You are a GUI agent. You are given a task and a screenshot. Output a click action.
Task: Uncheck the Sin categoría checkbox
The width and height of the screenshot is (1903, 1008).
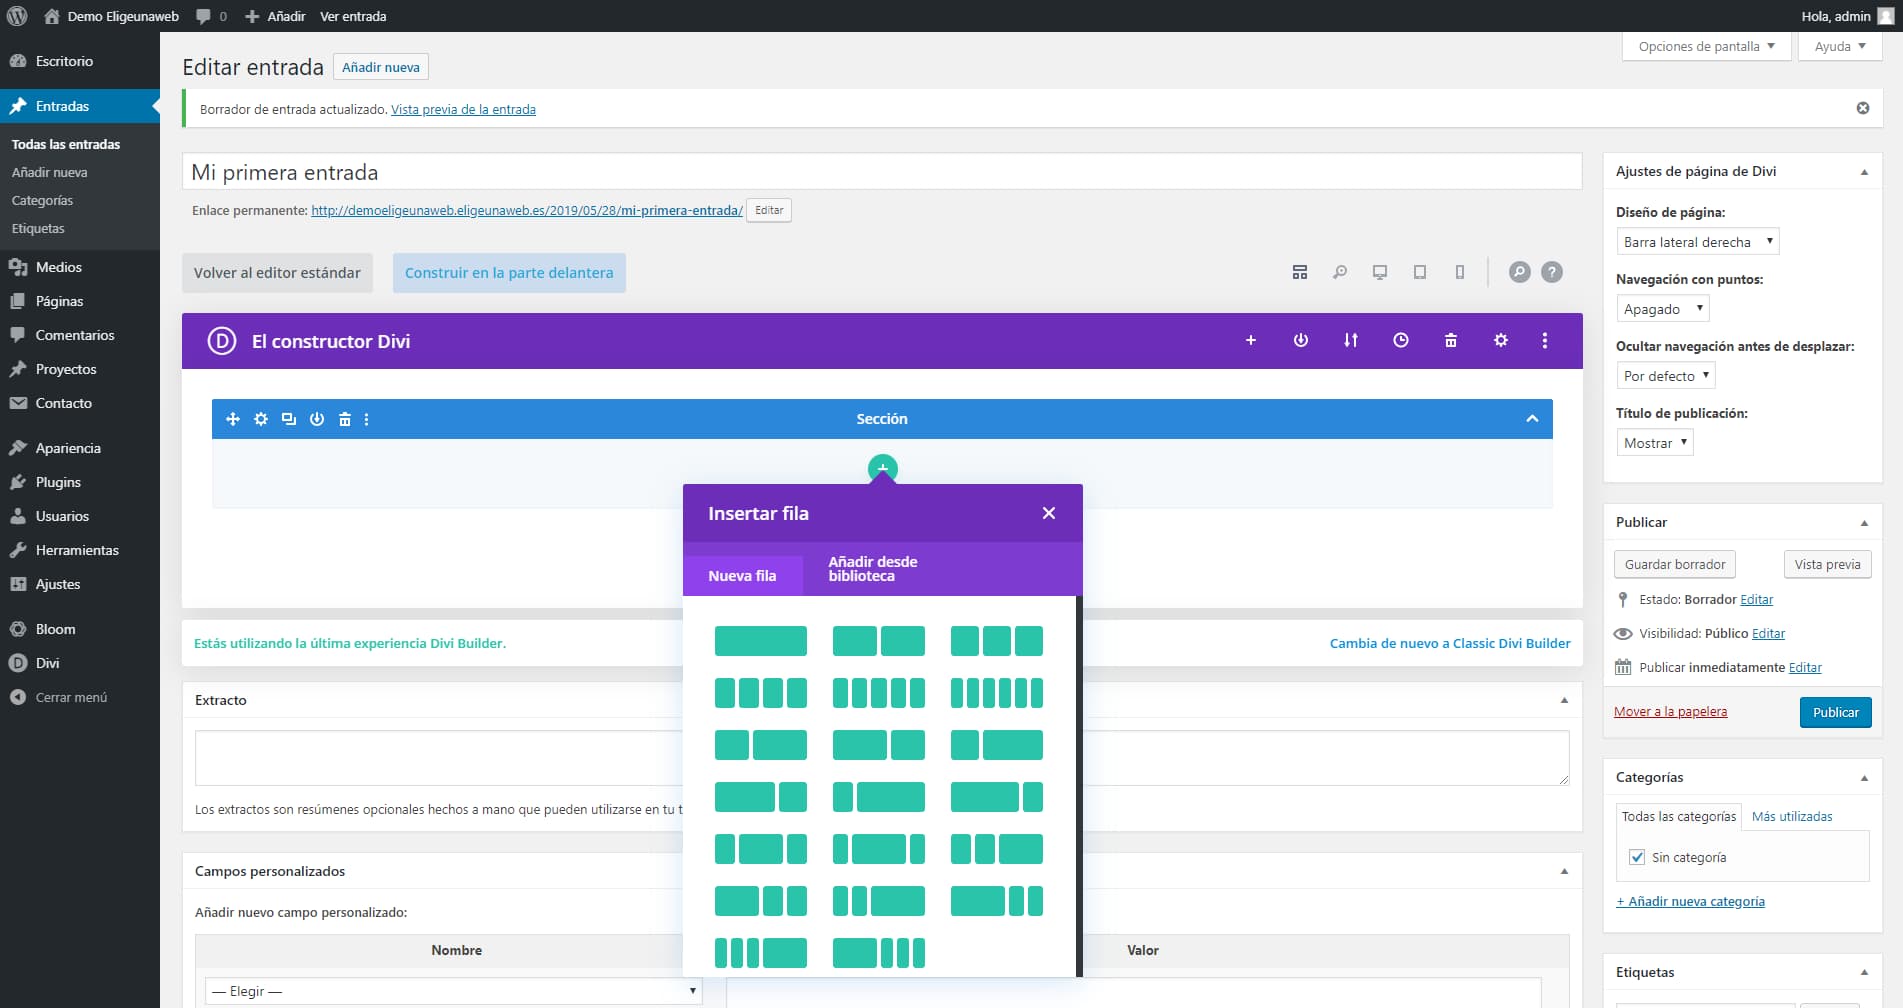(x=1637, y=857)
